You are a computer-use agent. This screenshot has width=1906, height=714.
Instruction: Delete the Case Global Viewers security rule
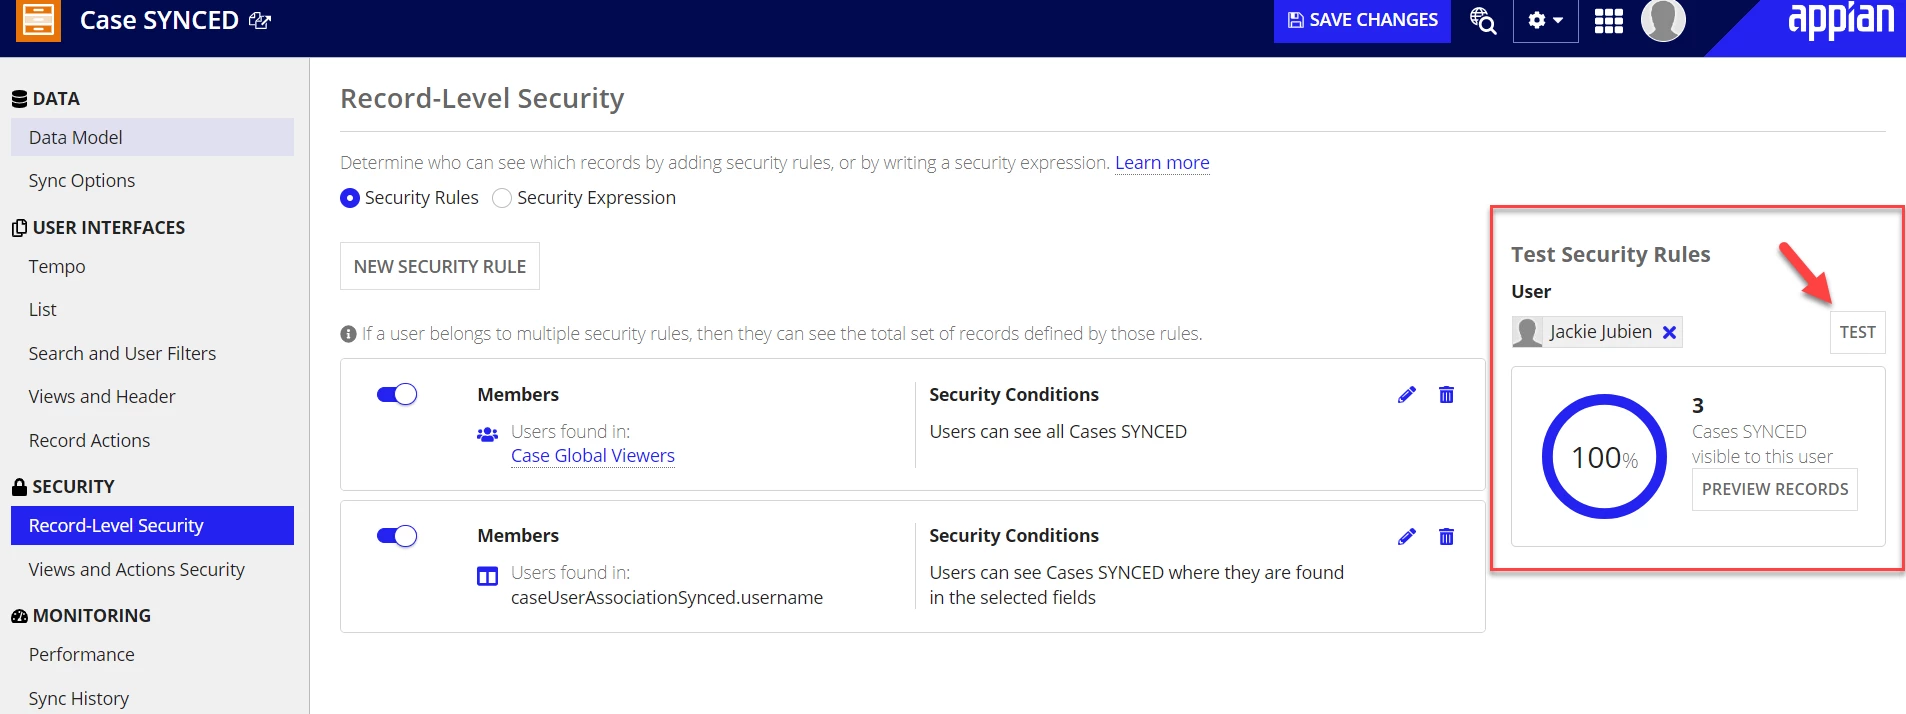point(1446,395)
